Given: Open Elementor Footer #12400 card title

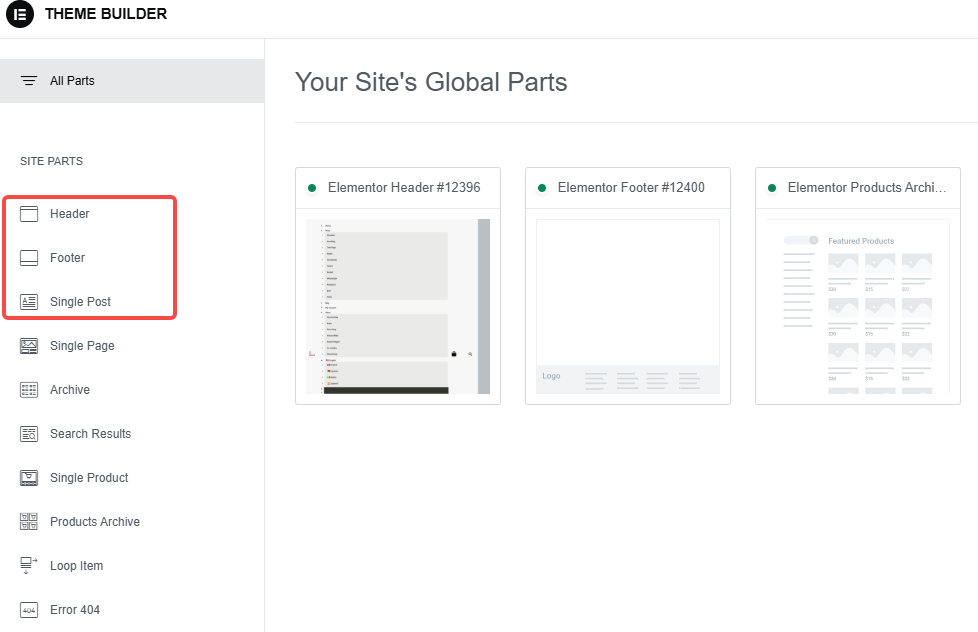Looking at the screenshot, I should 631,187.
